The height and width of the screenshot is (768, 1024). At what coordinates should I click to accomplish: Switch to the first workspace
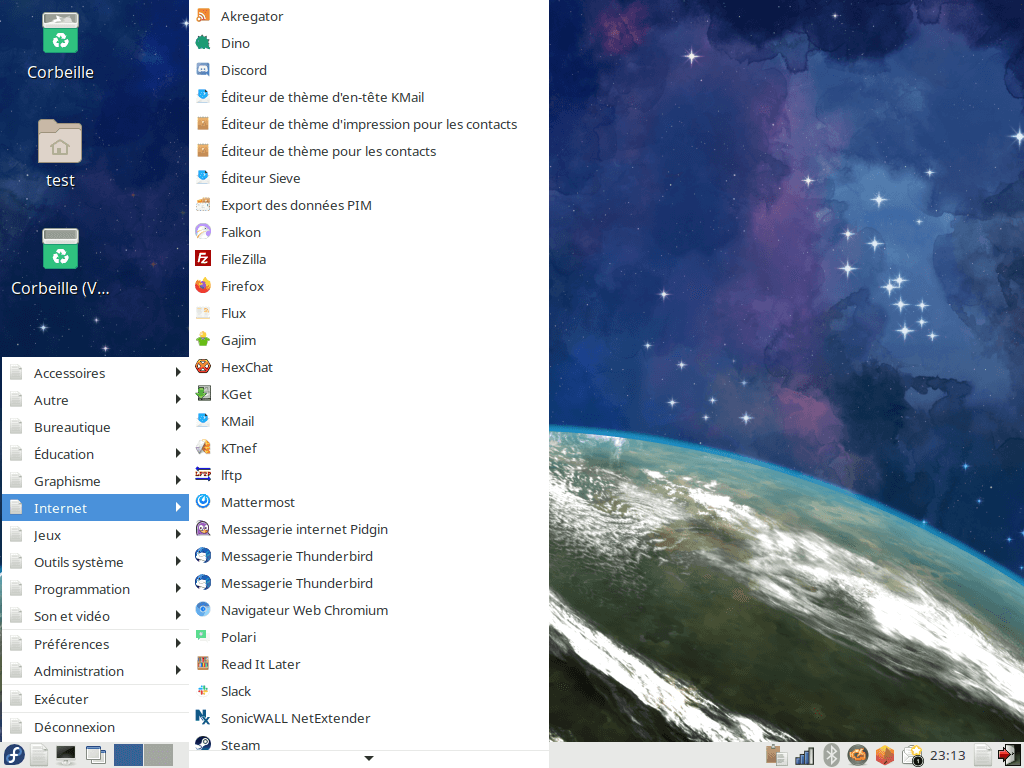point(128,755)
